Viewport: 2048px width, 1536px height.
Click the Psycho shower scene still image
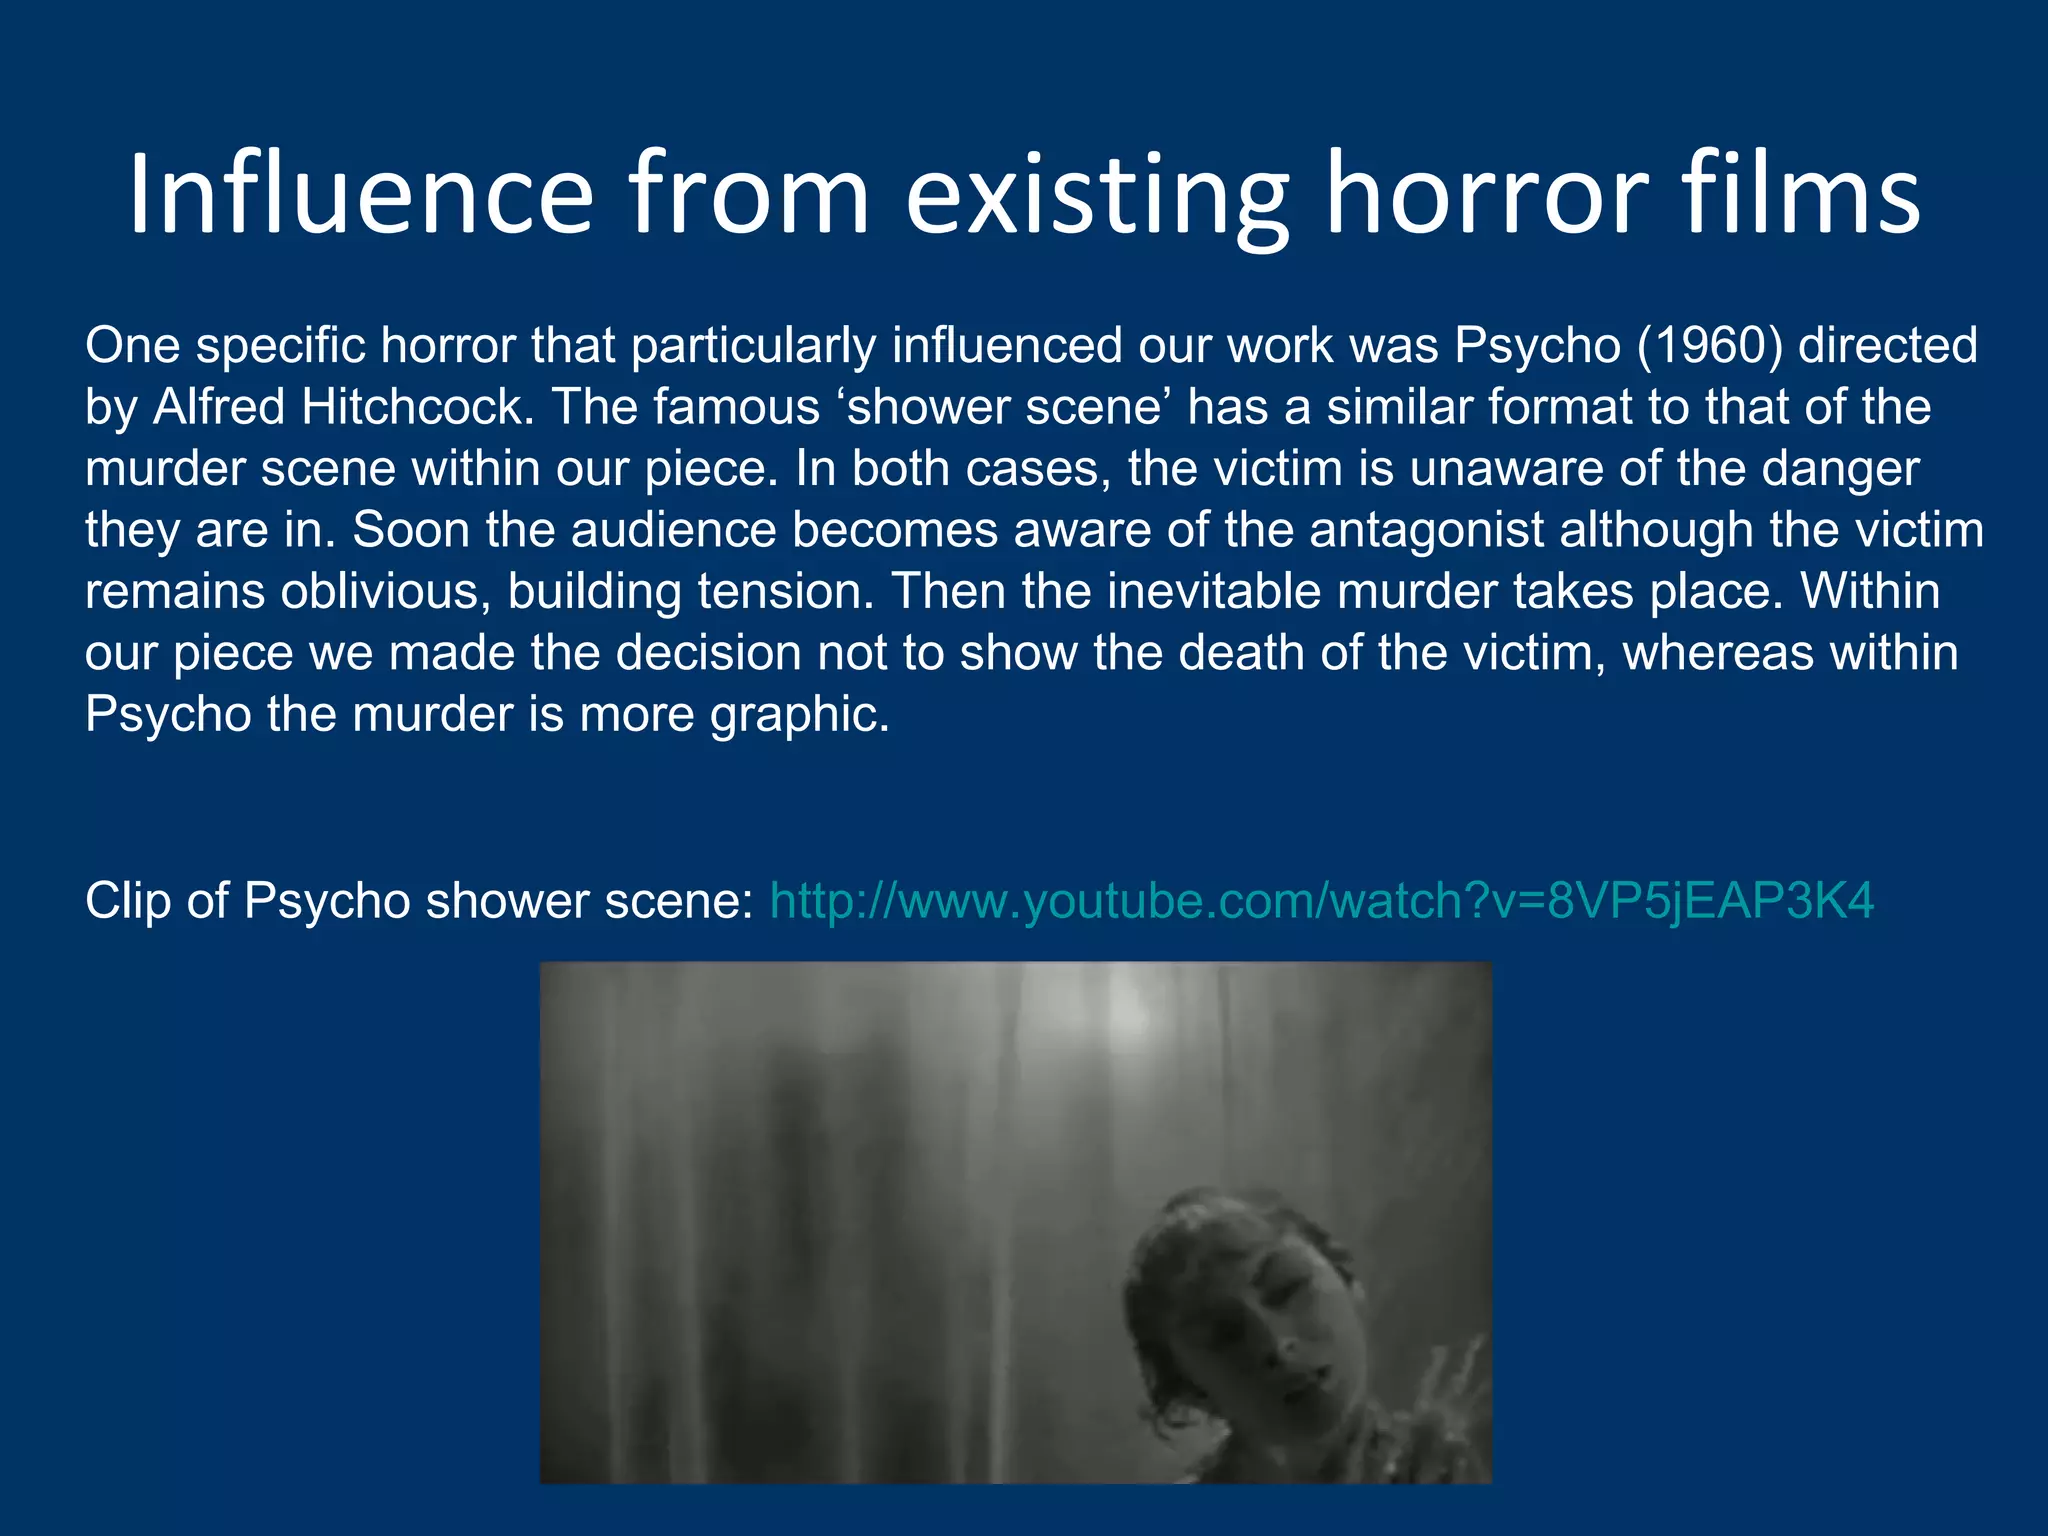coord(1016,1222)
